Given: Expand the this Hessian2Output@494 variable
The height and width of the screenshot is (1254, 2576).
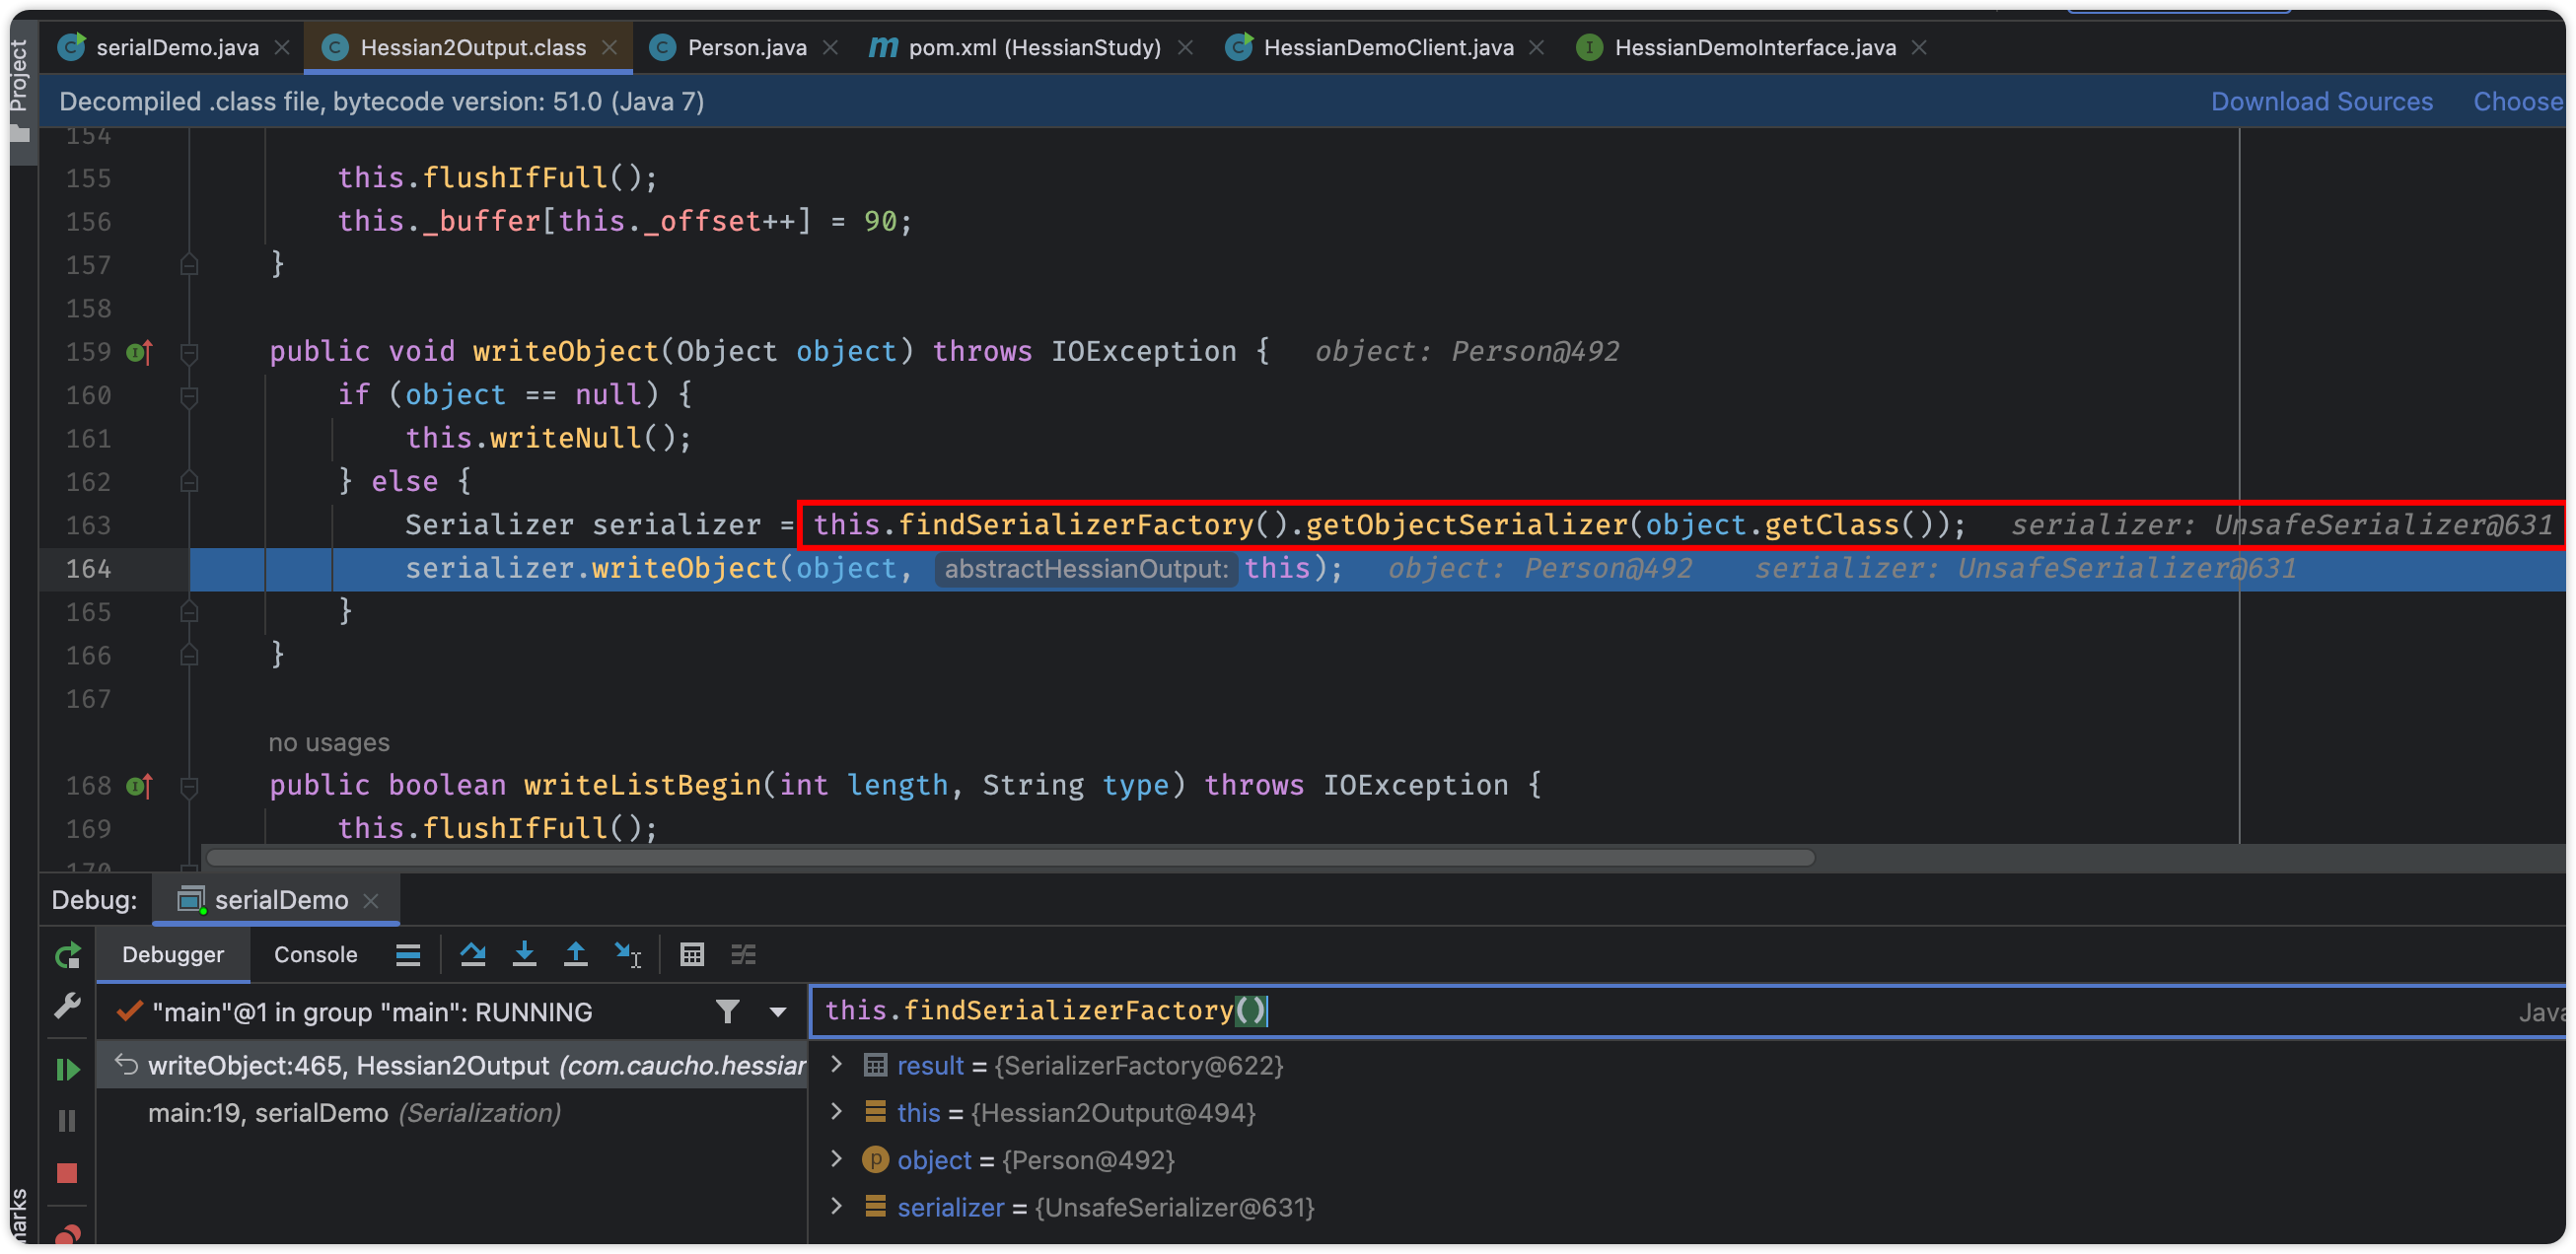Looking at the screenshot, I should click(837, 1112).
